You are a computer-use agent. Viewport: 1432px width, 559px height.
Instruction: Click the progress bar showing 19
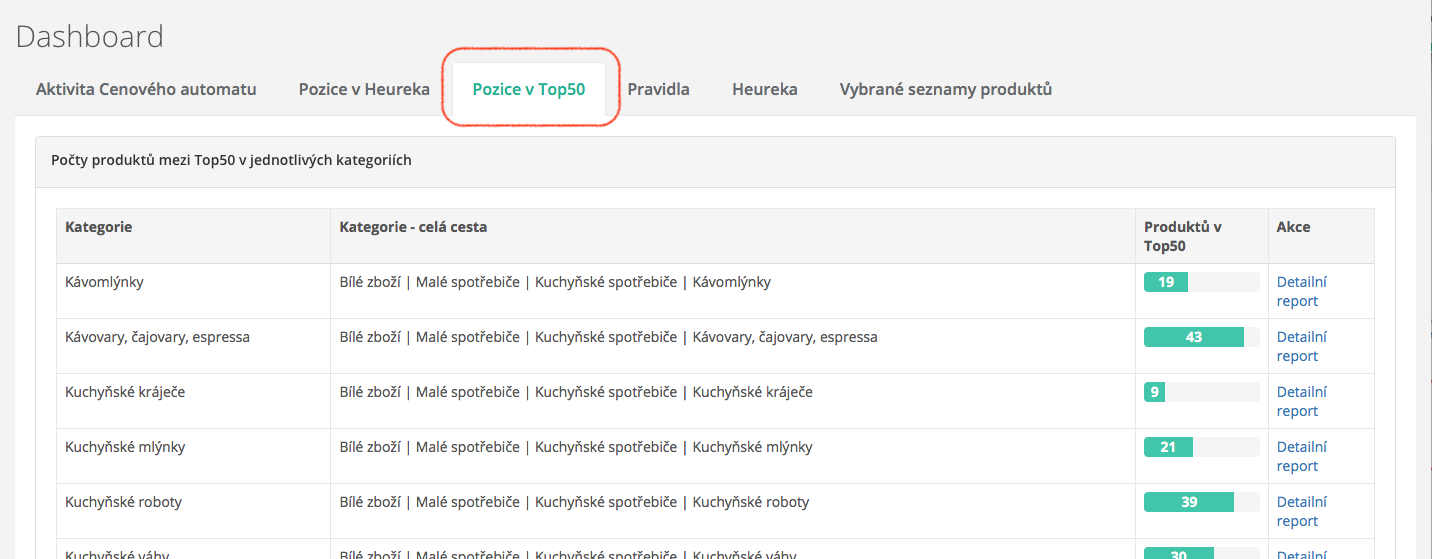point(1200,282)
